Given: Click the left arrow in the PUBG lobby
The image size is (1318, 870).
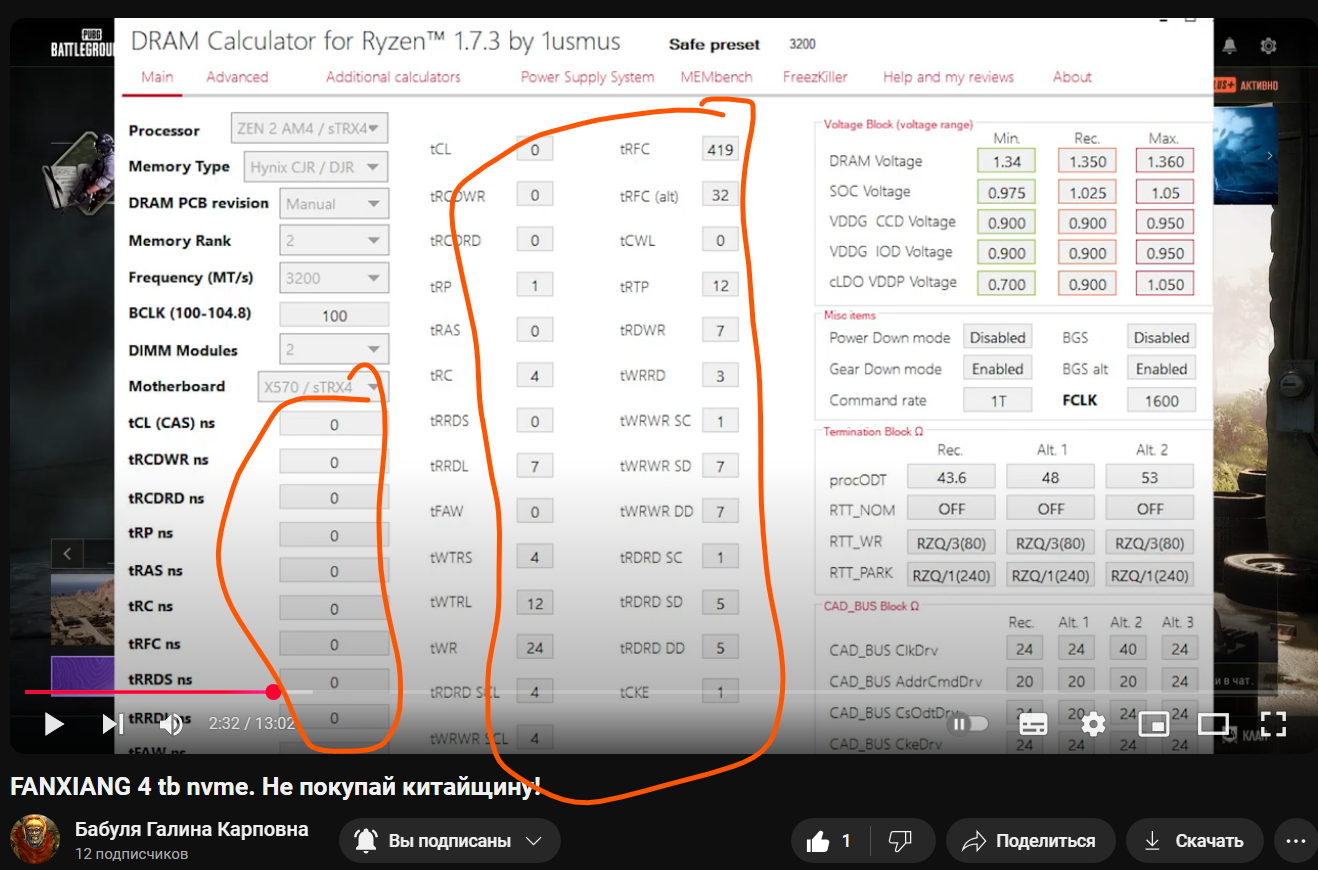Looking at the screenshot, I should (x=67, y=553).
